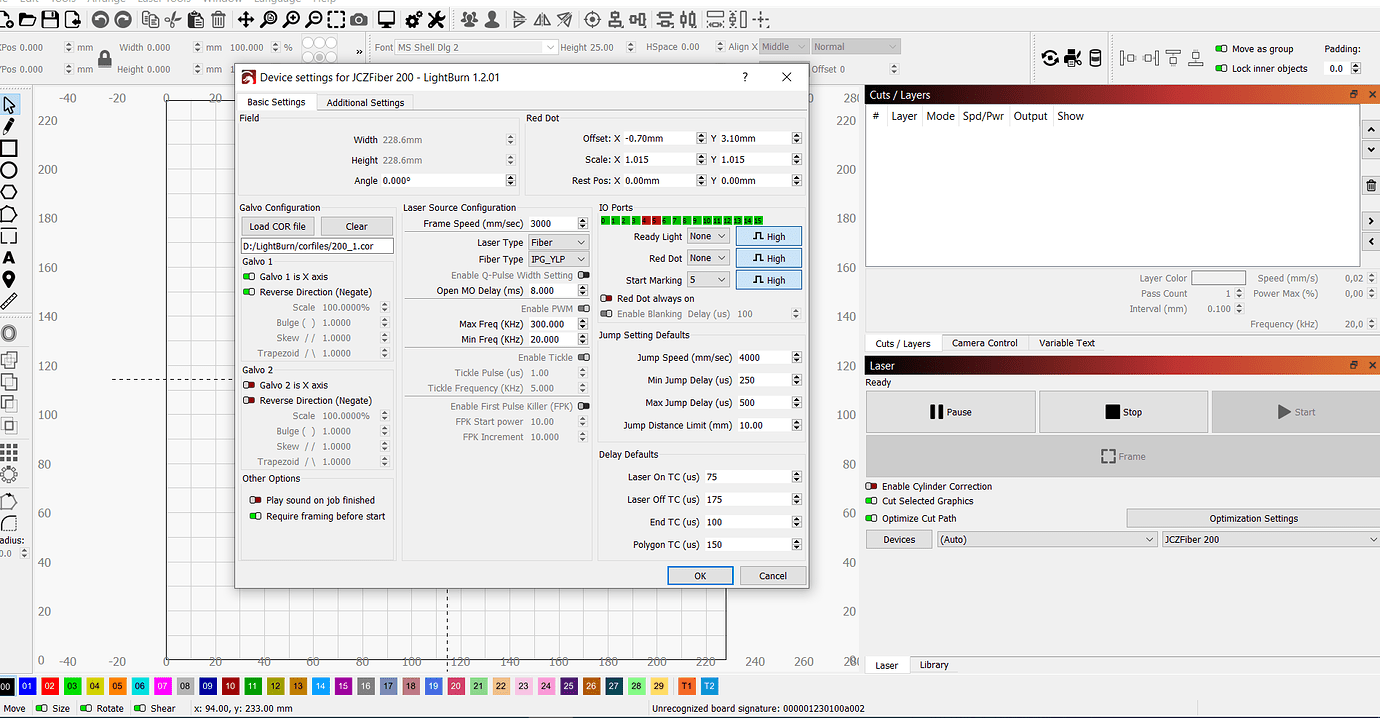Click the trash icon beside Cuts / Layers list
1380x718 pixels.
tap(1370, 186)
